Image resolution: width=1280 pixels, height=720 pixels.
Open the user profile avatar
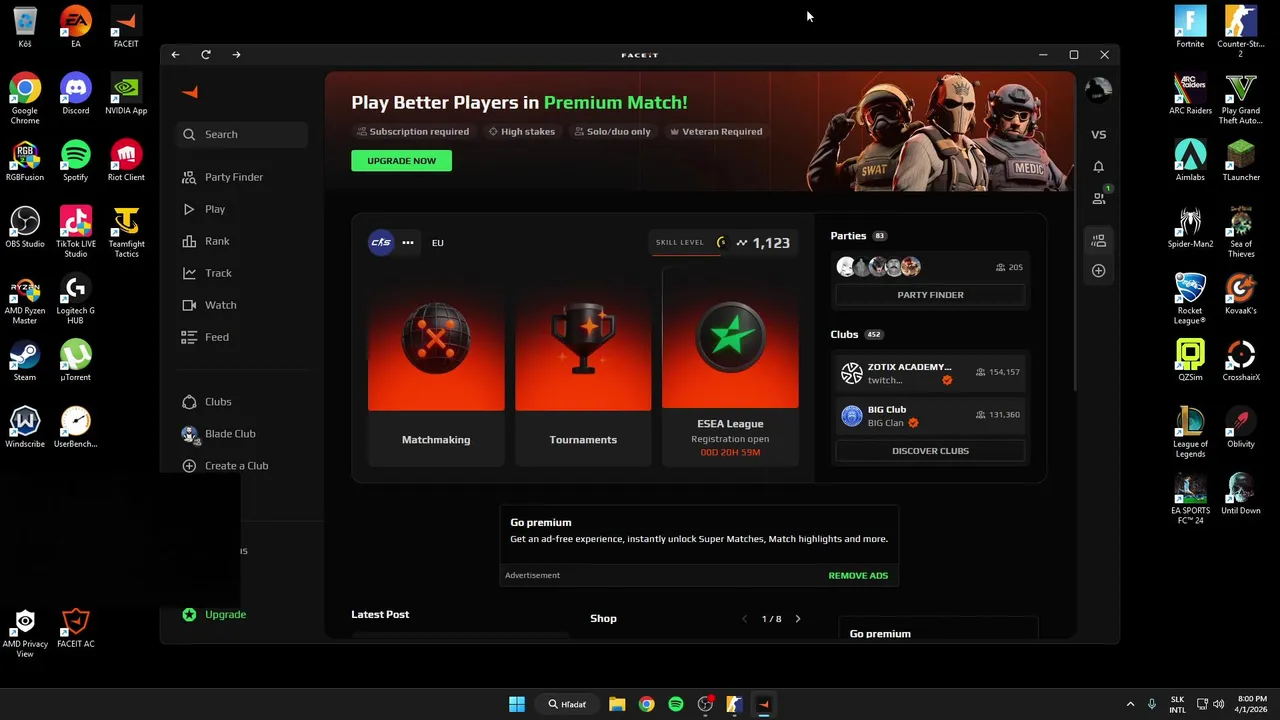coord(1098,91)
